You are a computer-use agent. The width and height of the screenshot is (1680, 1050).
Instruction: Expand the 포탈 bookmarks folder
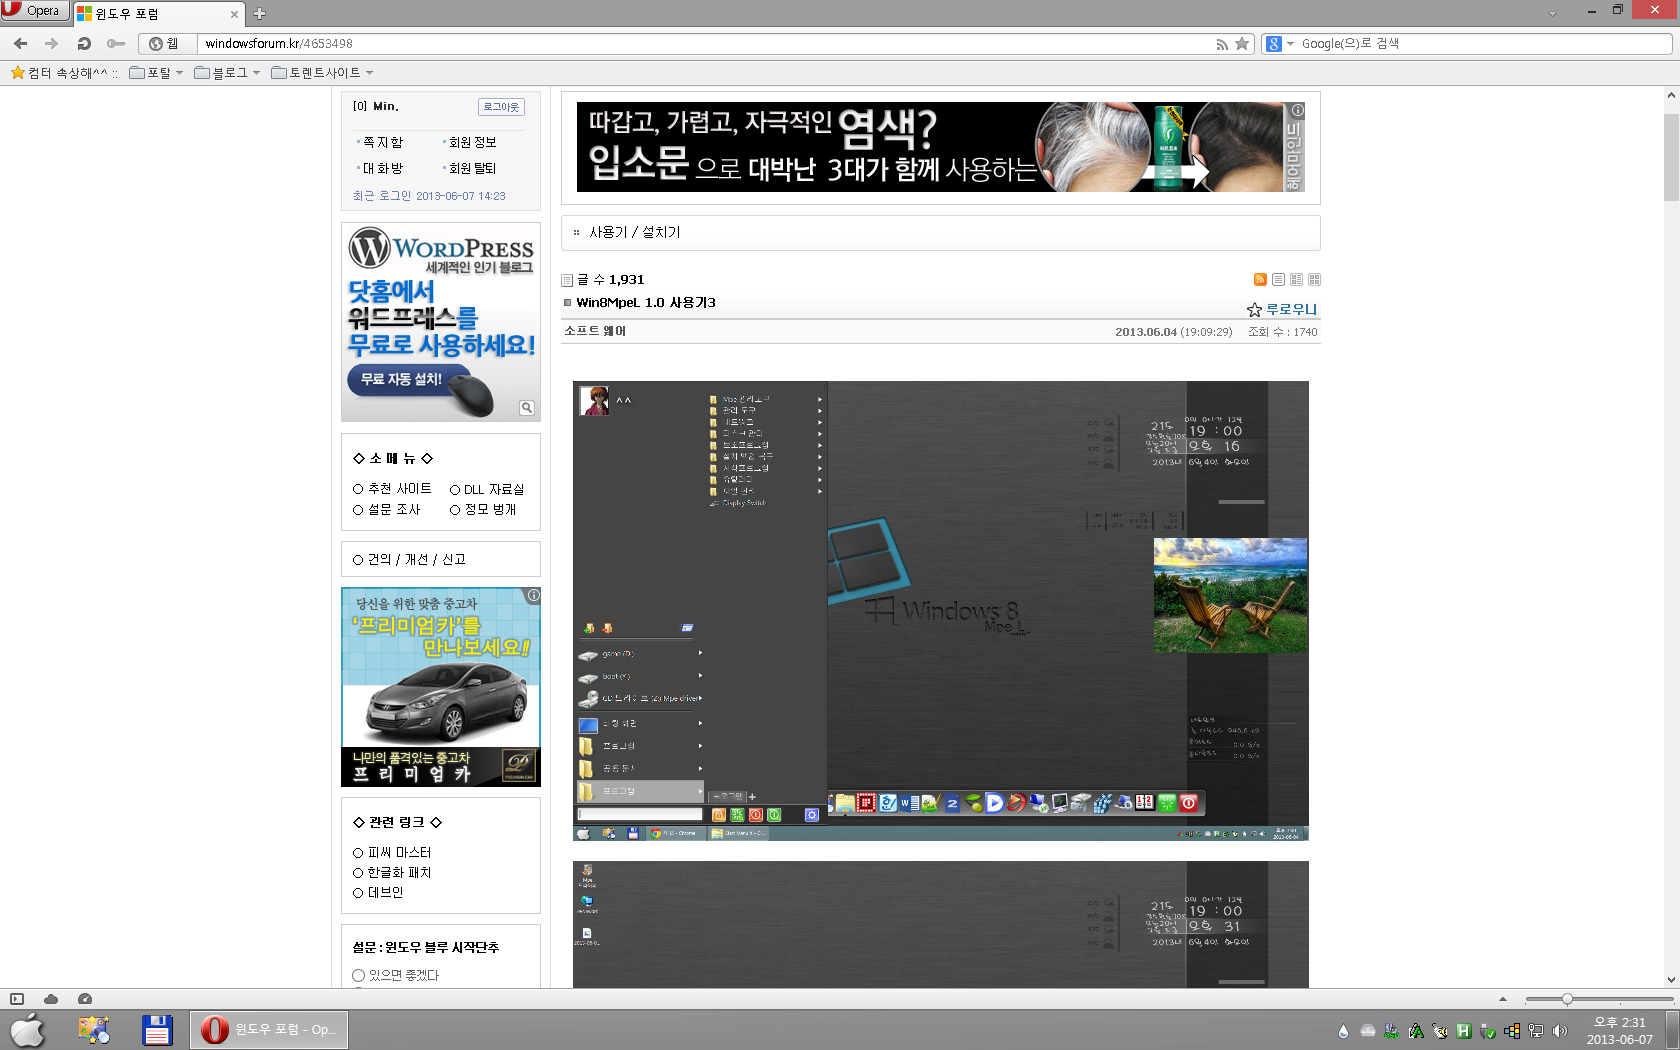[x=156, y=72]
